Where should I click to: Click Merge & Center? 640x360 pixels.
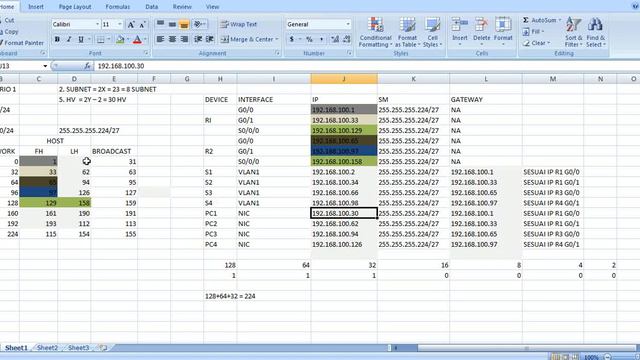click(x=247, y=39)
